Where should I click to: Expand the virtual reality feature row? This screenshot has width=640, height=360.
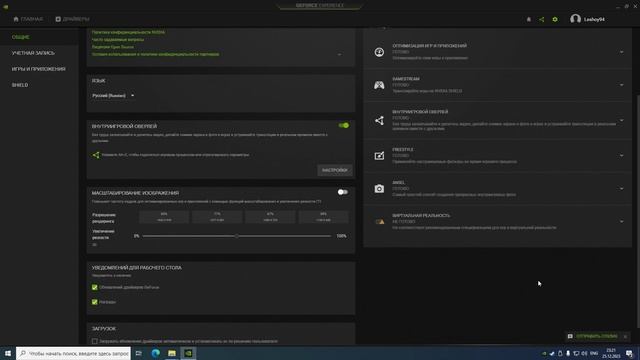coord(622,222)
